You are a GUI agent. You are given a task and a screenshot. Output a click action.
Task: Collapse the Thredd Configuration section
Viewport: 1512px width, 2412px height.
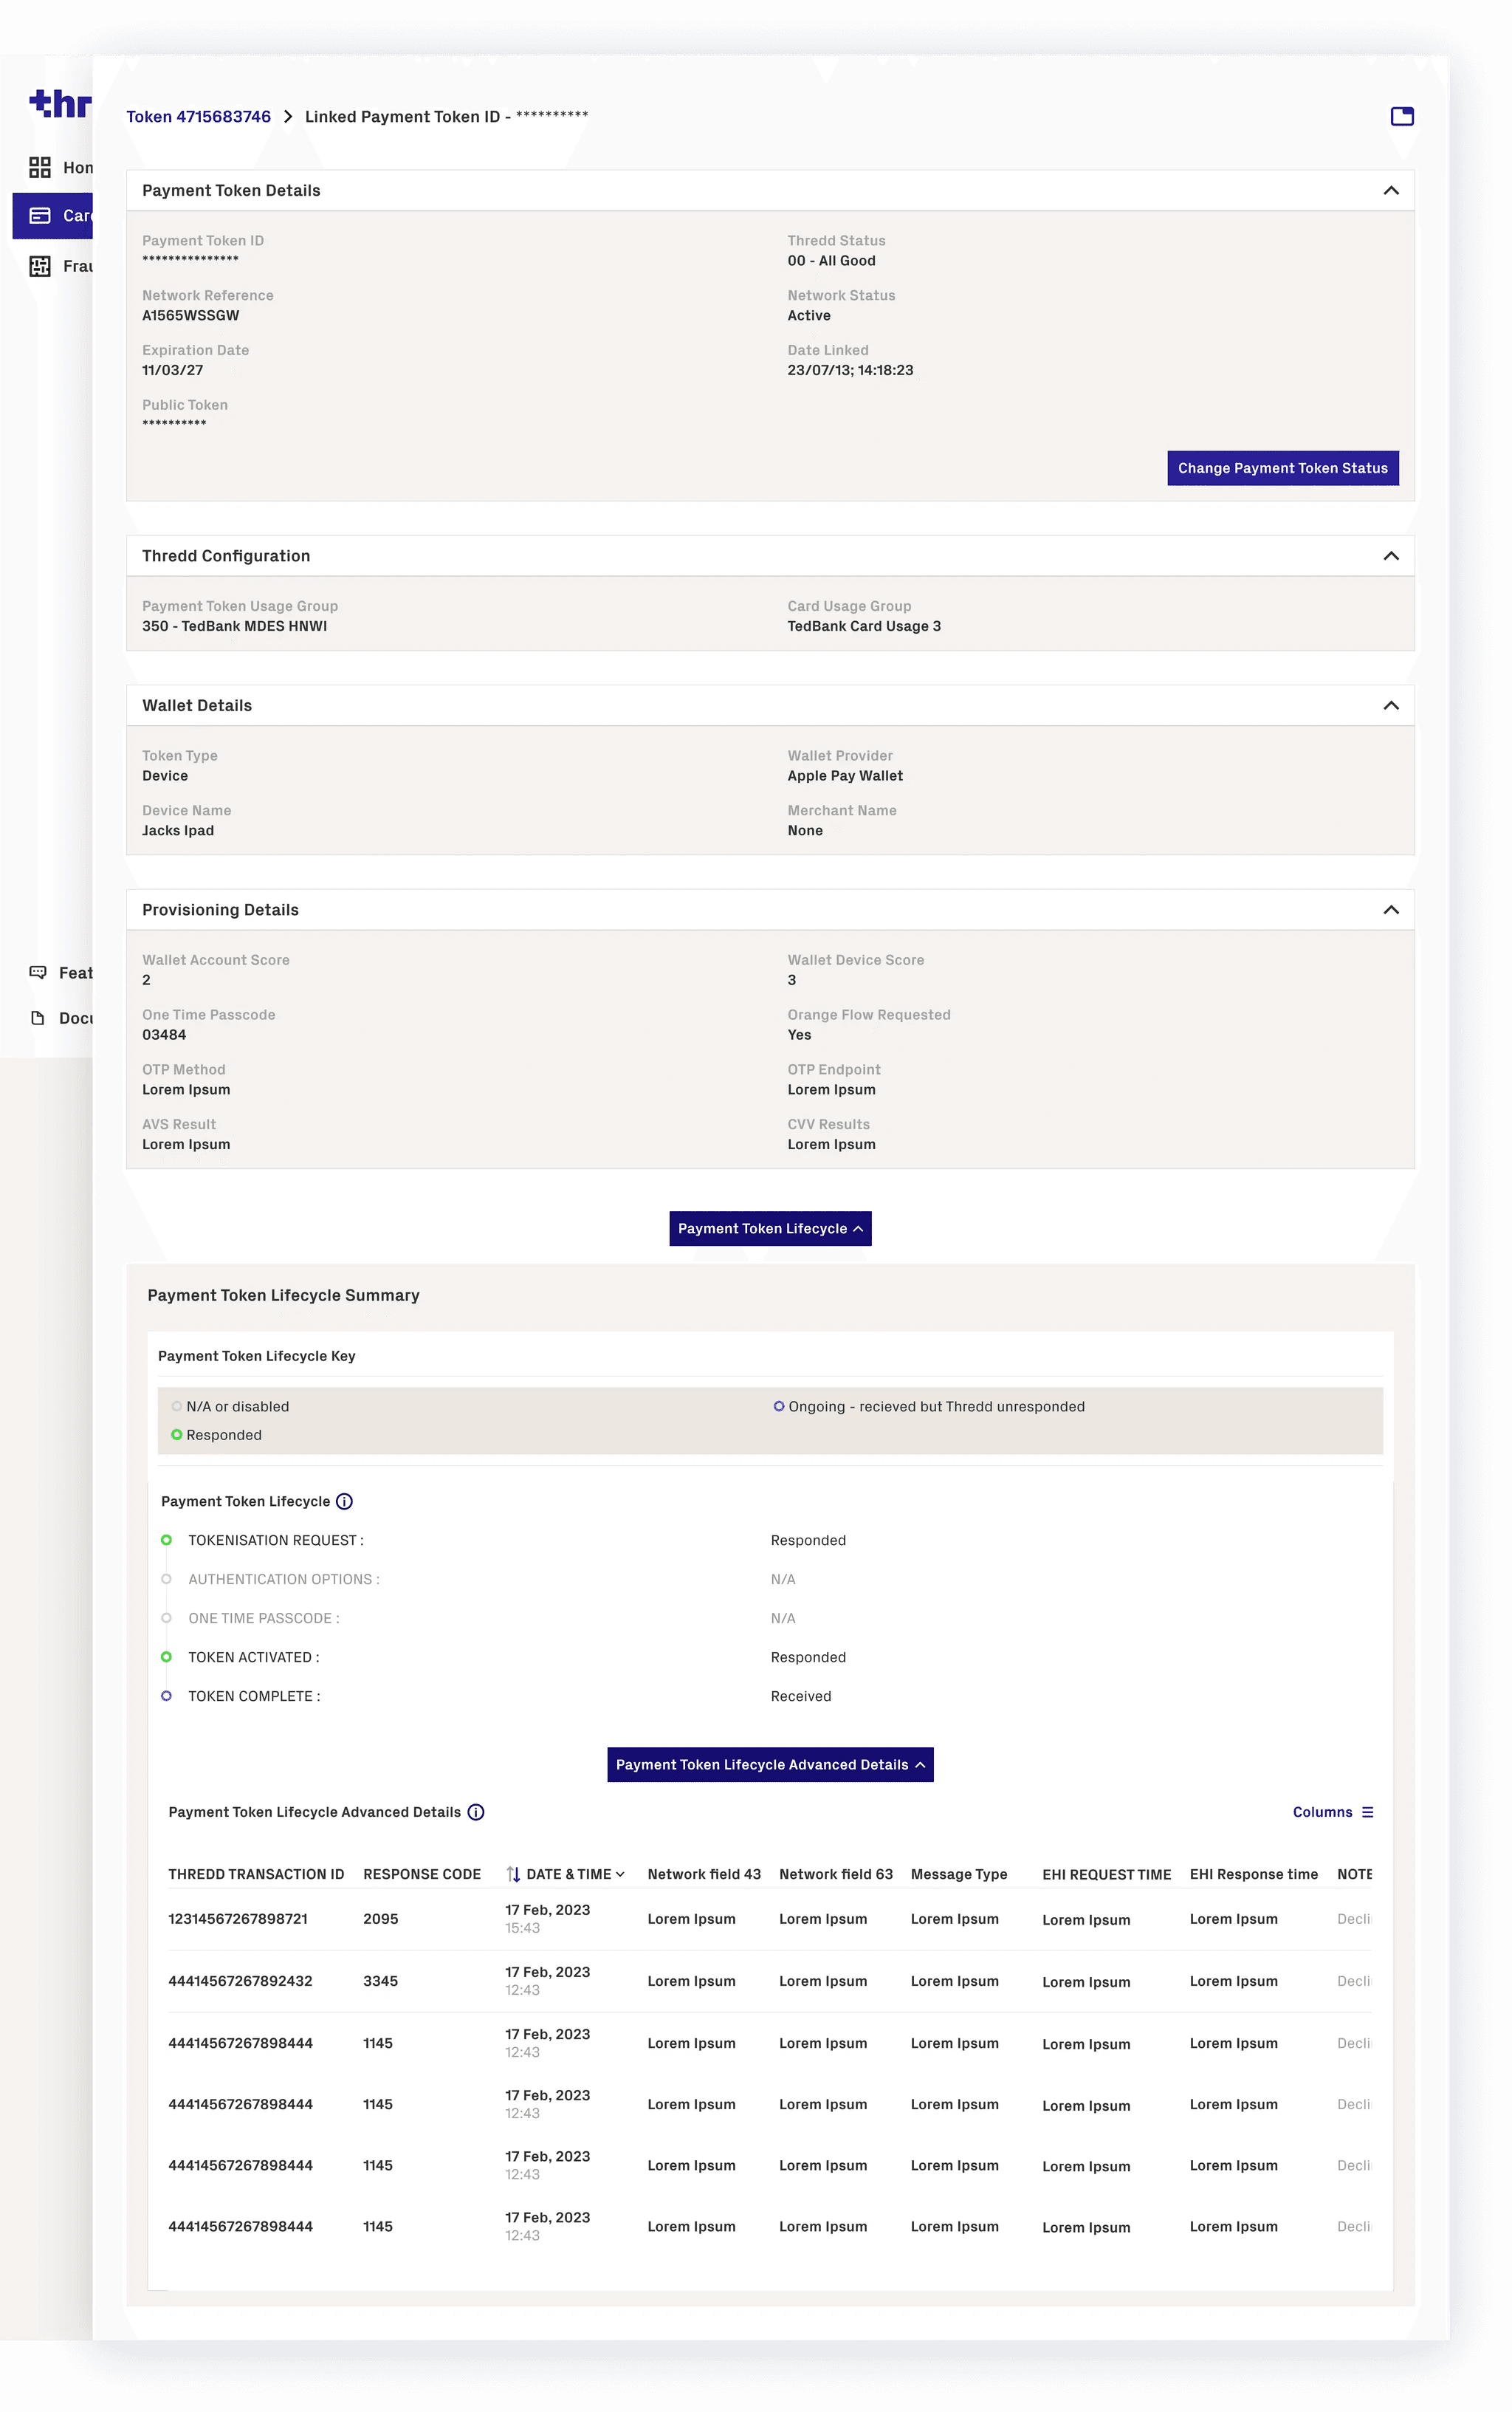[x=1390, y=556]
